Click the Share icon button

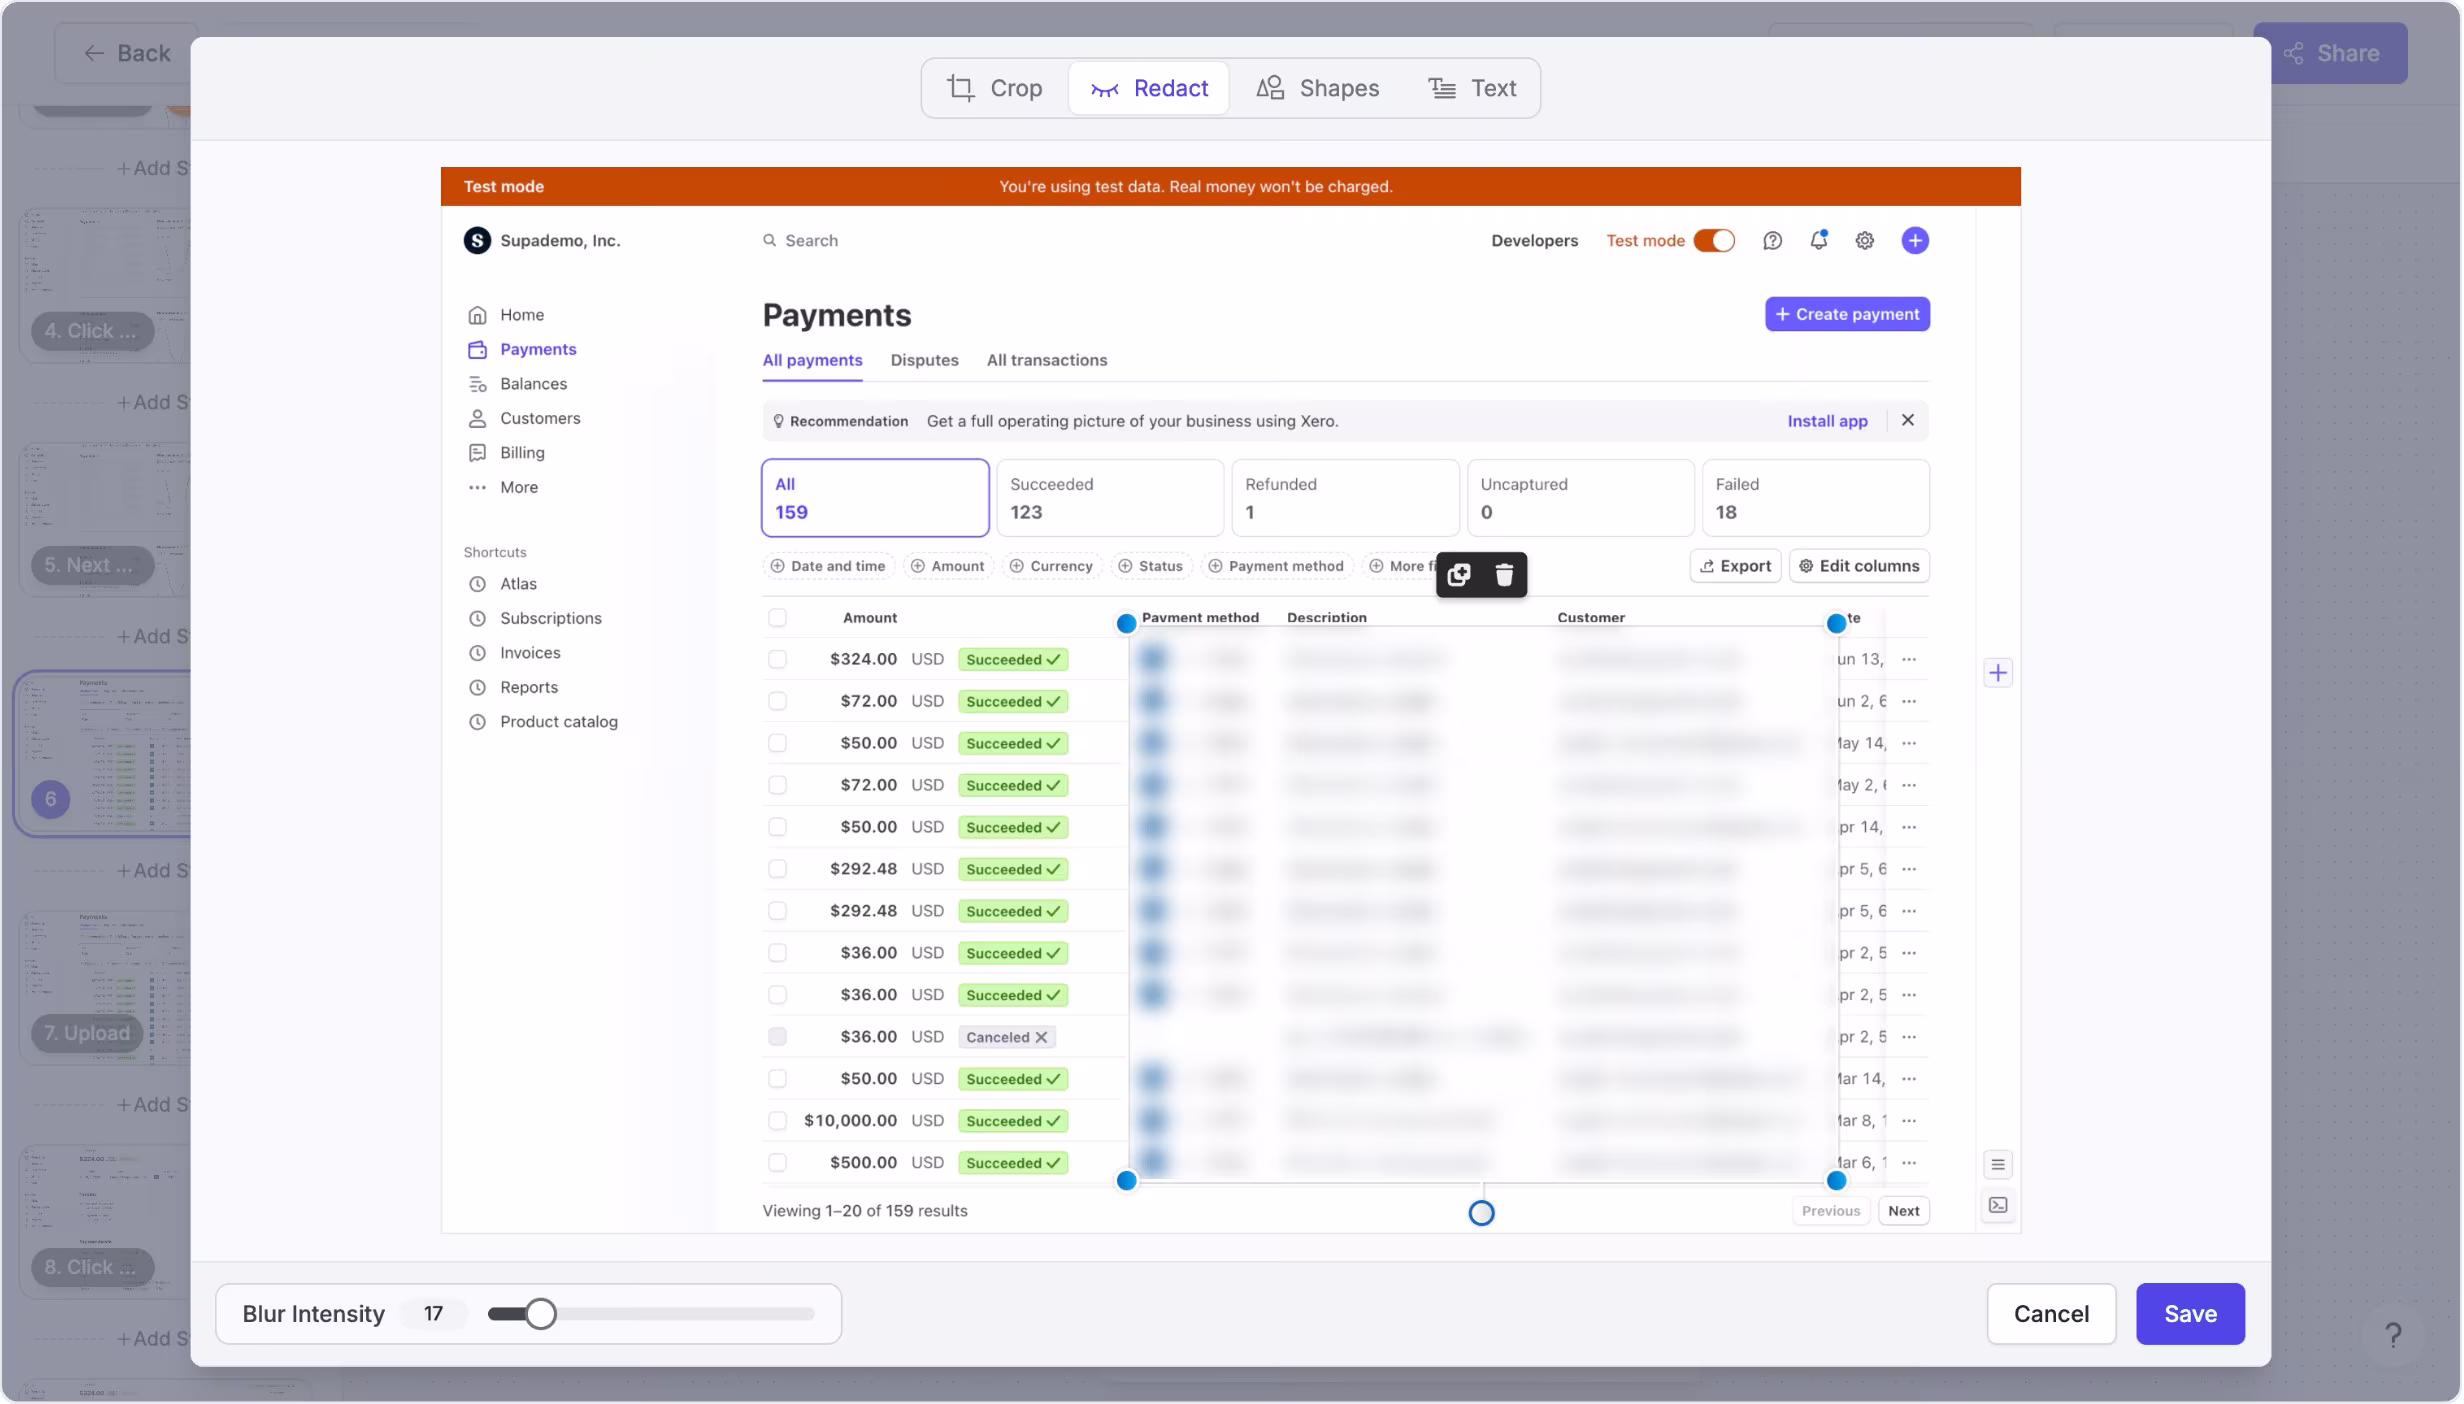[2329, 53]
